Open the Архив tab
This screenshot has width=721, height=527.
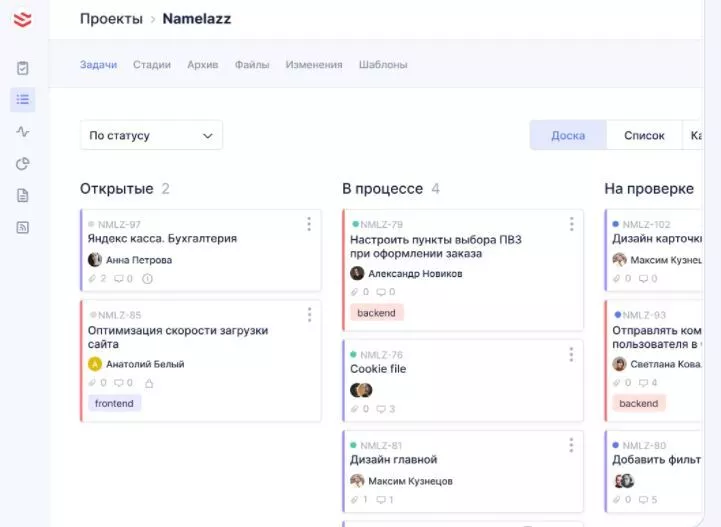[203, 64]
